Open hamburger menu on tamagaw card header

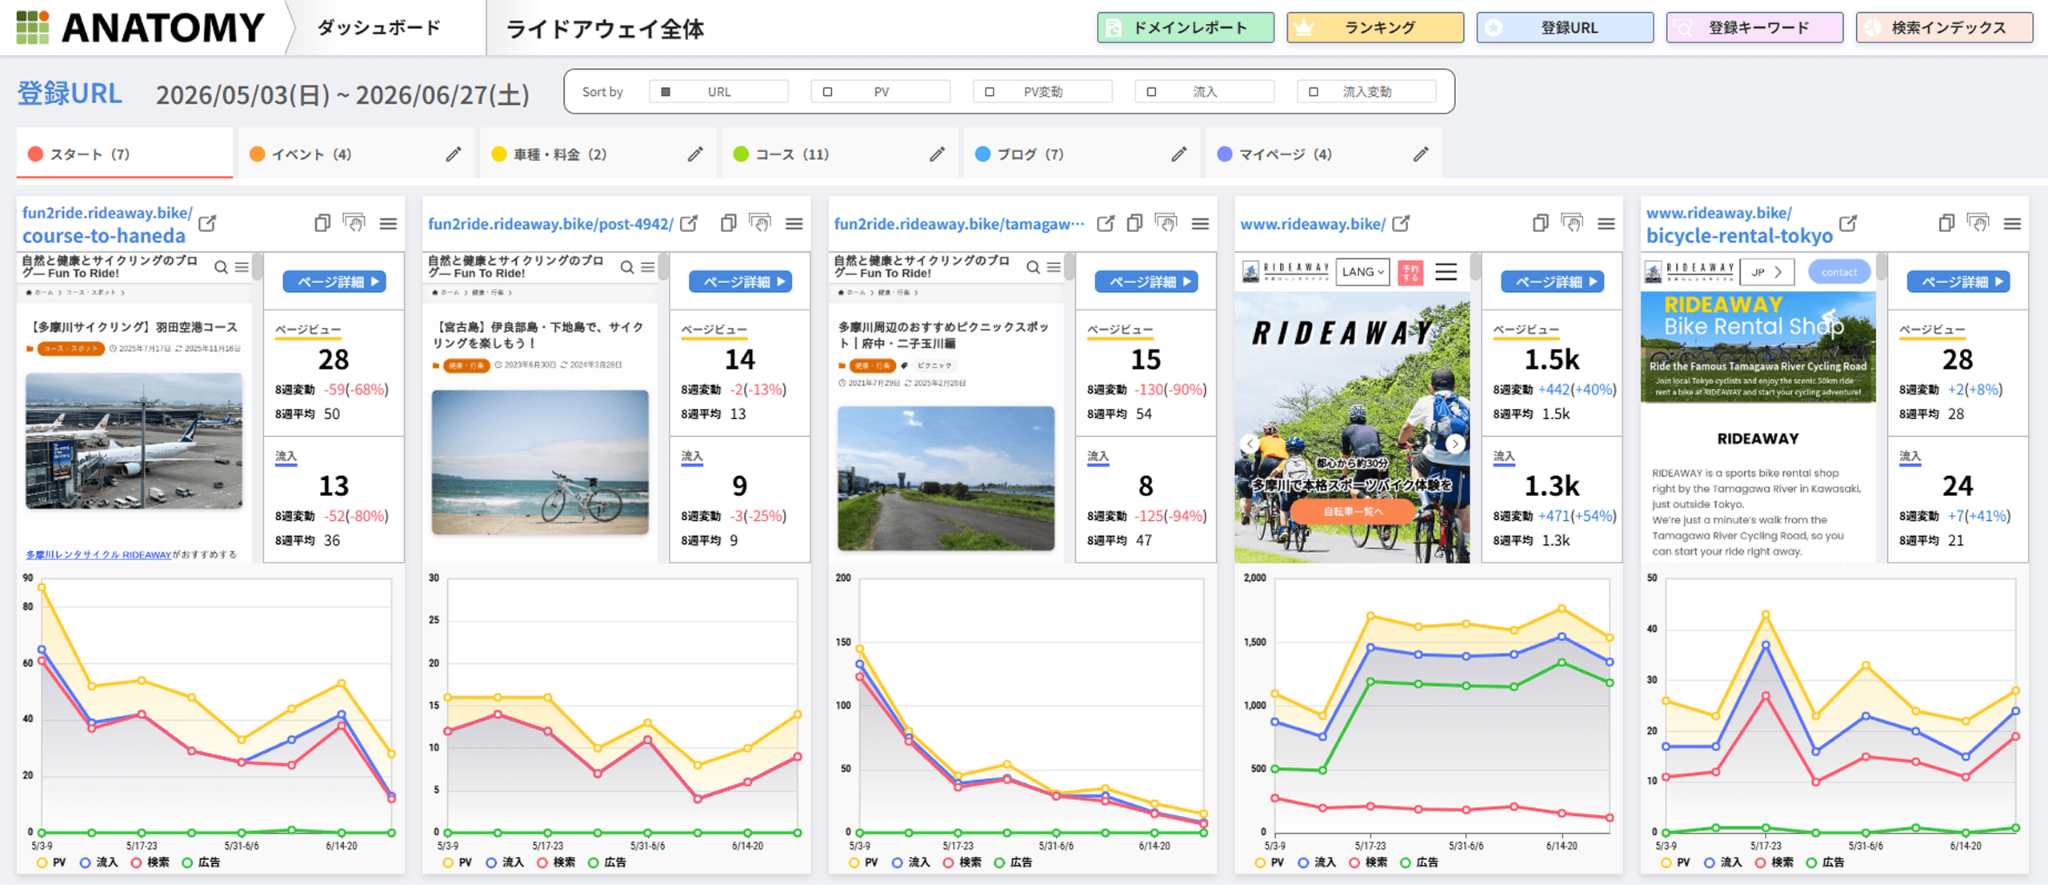click(1200, 223)
